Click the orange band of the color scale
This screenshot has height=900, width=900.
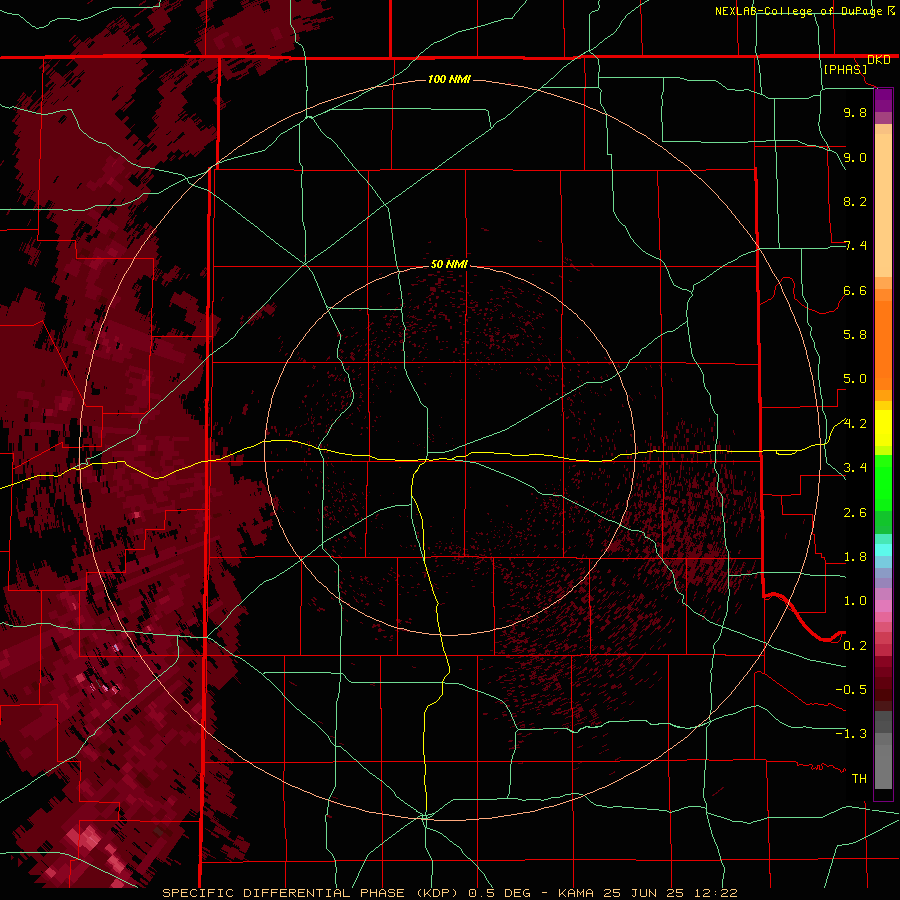point(883,344)
